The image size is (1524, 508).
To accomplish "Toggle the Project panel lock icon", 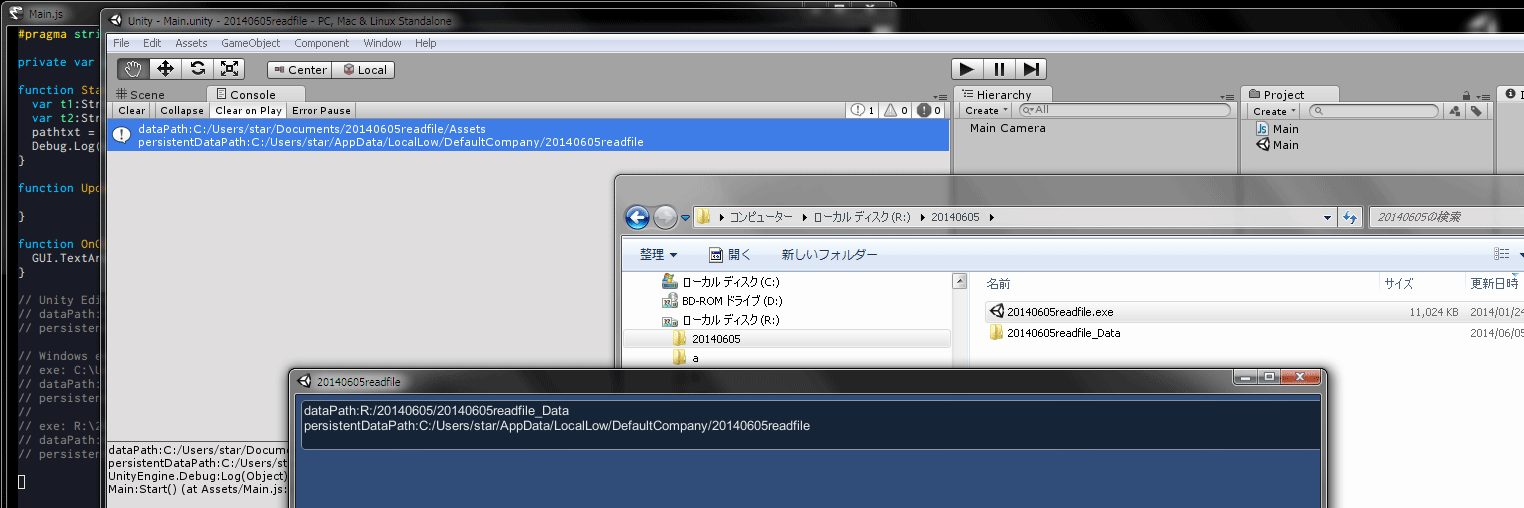I will coord(1466,94).
